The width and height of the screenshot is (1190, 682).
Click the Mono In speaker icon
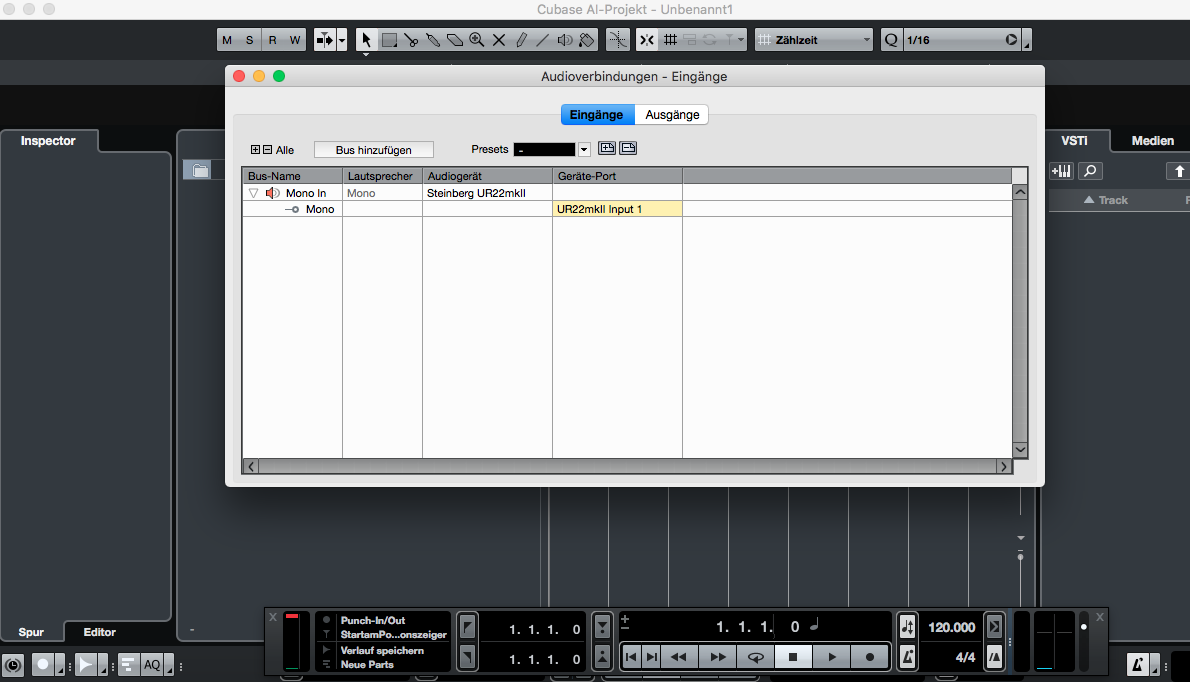[x=272, y=193]
